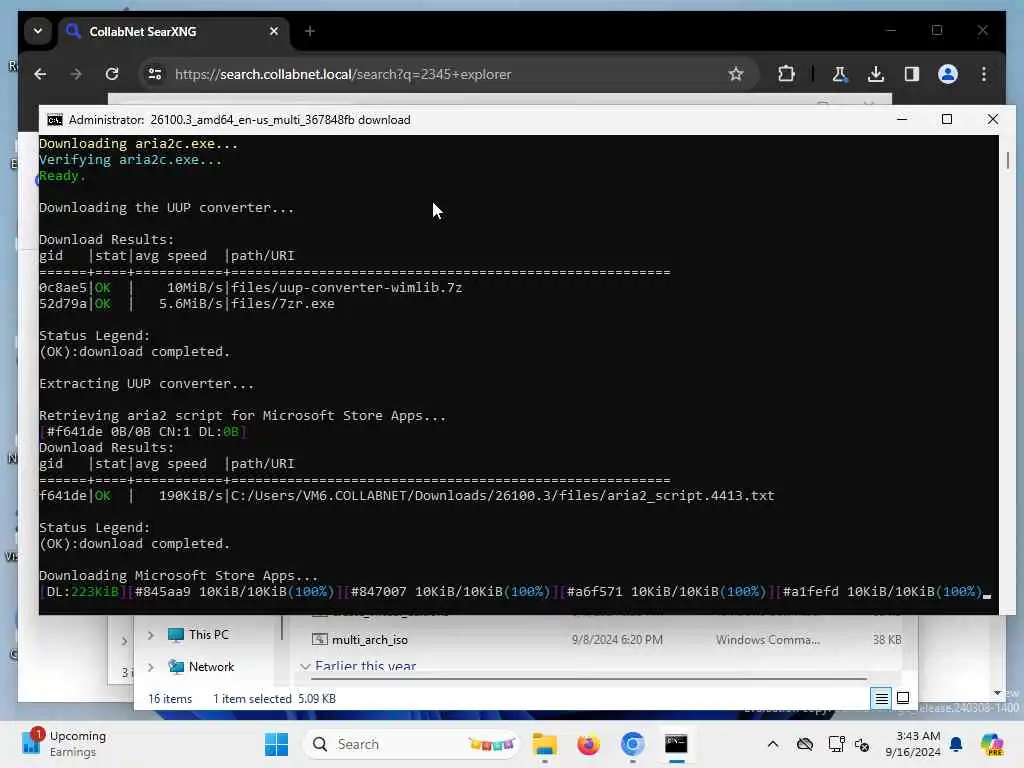Expand Network in File Explorer

click(x=151, y=667)
